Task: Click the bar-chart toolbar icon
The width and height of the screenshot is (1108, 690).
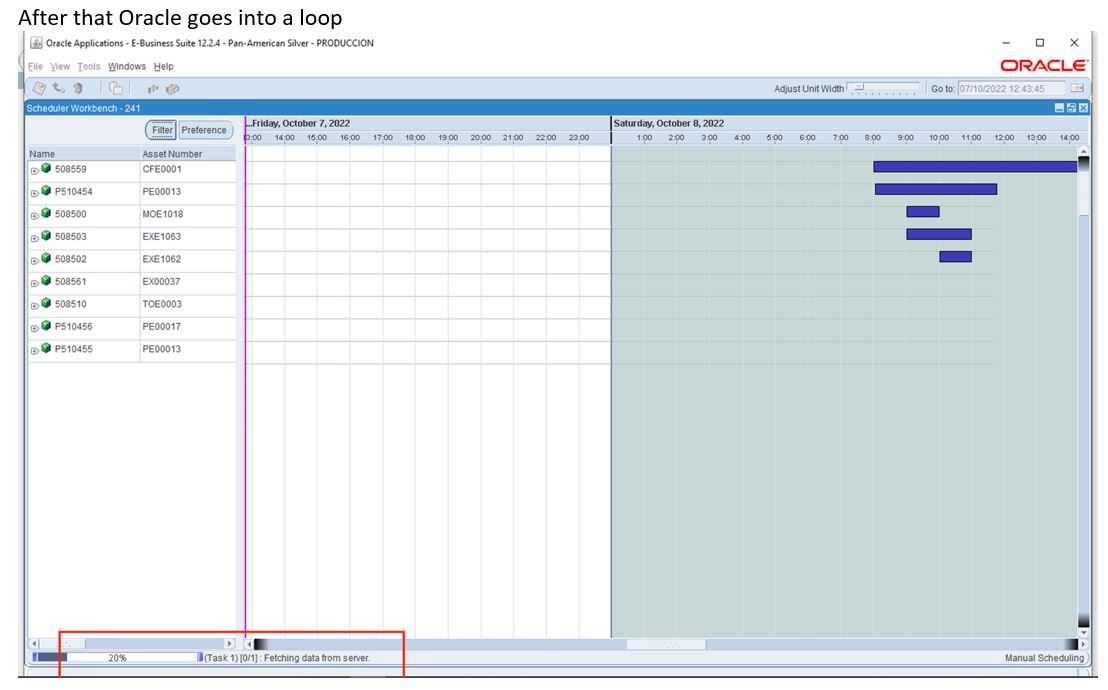Action: [153, 88]
